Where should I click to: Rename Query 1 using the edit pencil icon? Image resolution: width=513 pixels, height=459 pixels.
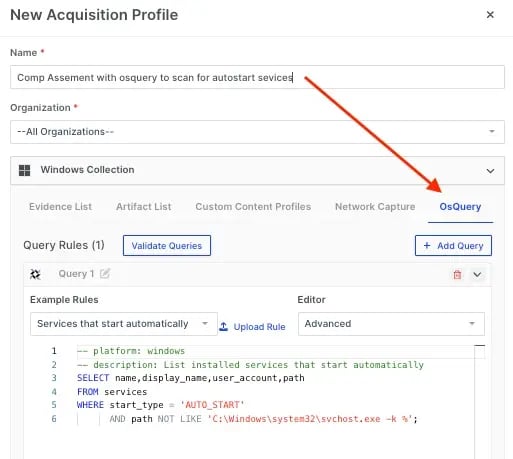105,274
